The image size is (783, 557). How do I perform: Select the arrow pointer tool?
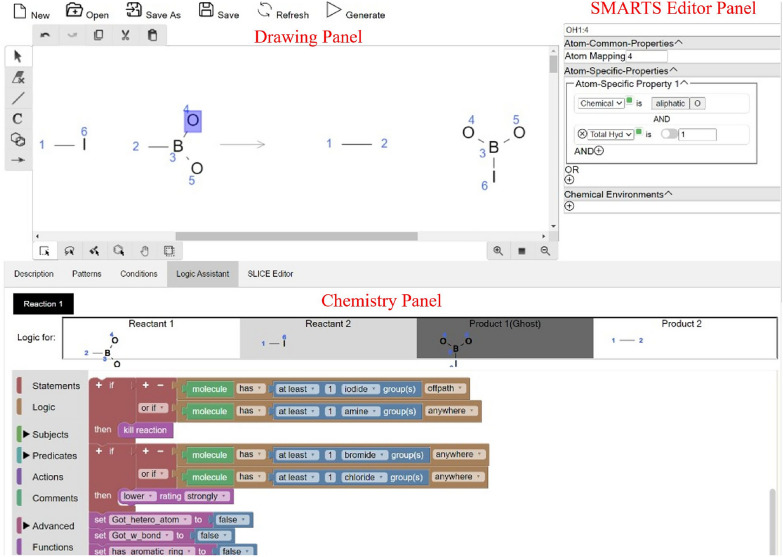pos(18,56)
